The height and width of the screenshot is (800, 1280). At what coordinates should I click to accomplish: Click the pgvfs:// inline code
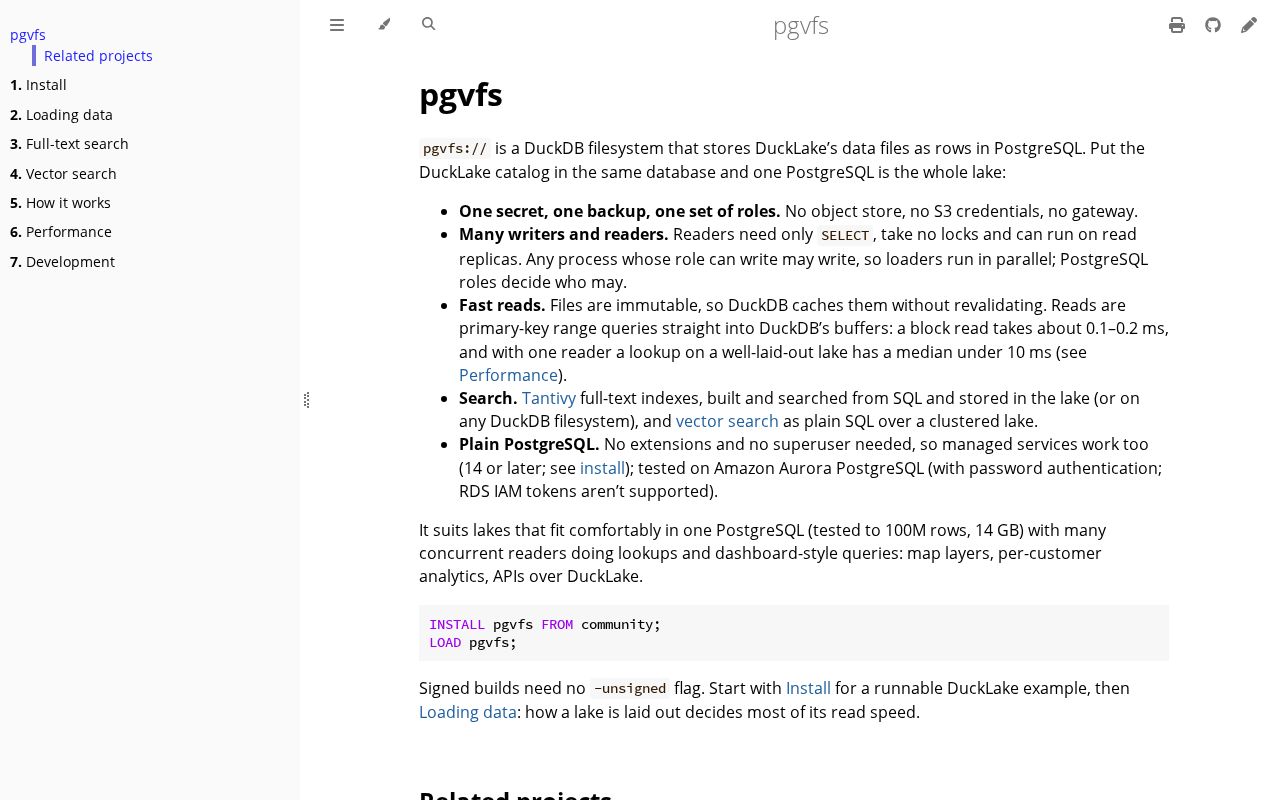[455, 149]
